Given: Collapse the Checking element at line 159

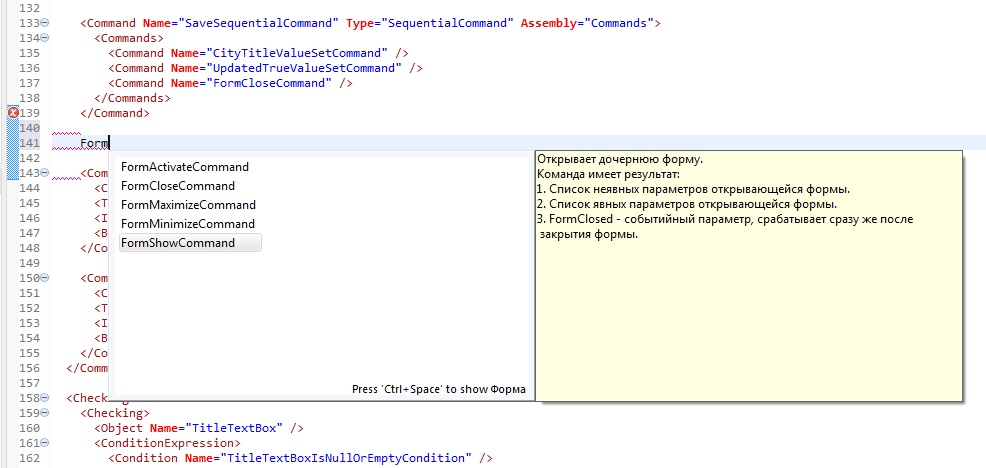Looking at the screenshot, I should coord(45,413).
